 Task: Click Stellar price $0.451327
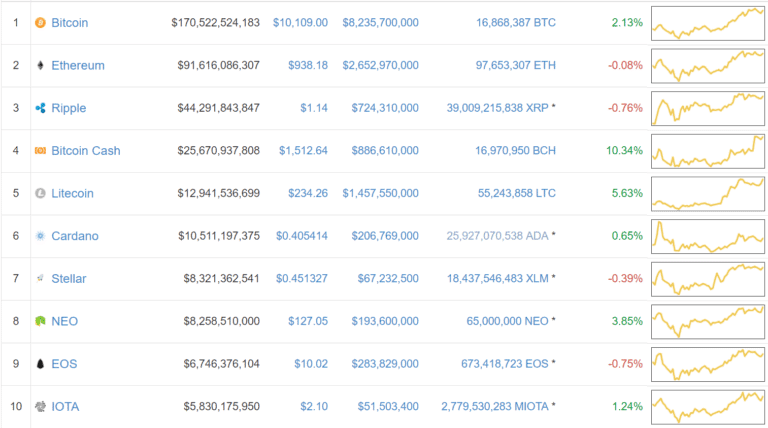302,279
